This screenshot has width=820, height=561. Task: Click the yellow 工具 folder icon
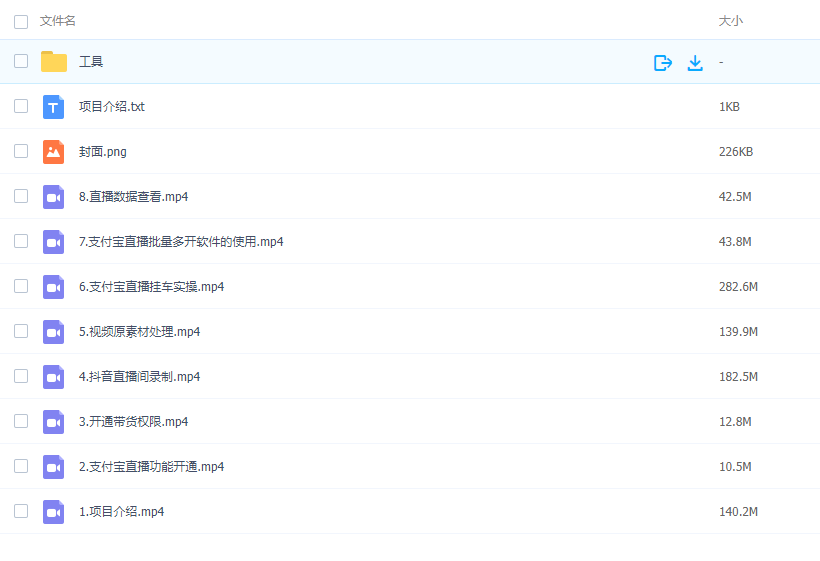[x=54, y=62]
